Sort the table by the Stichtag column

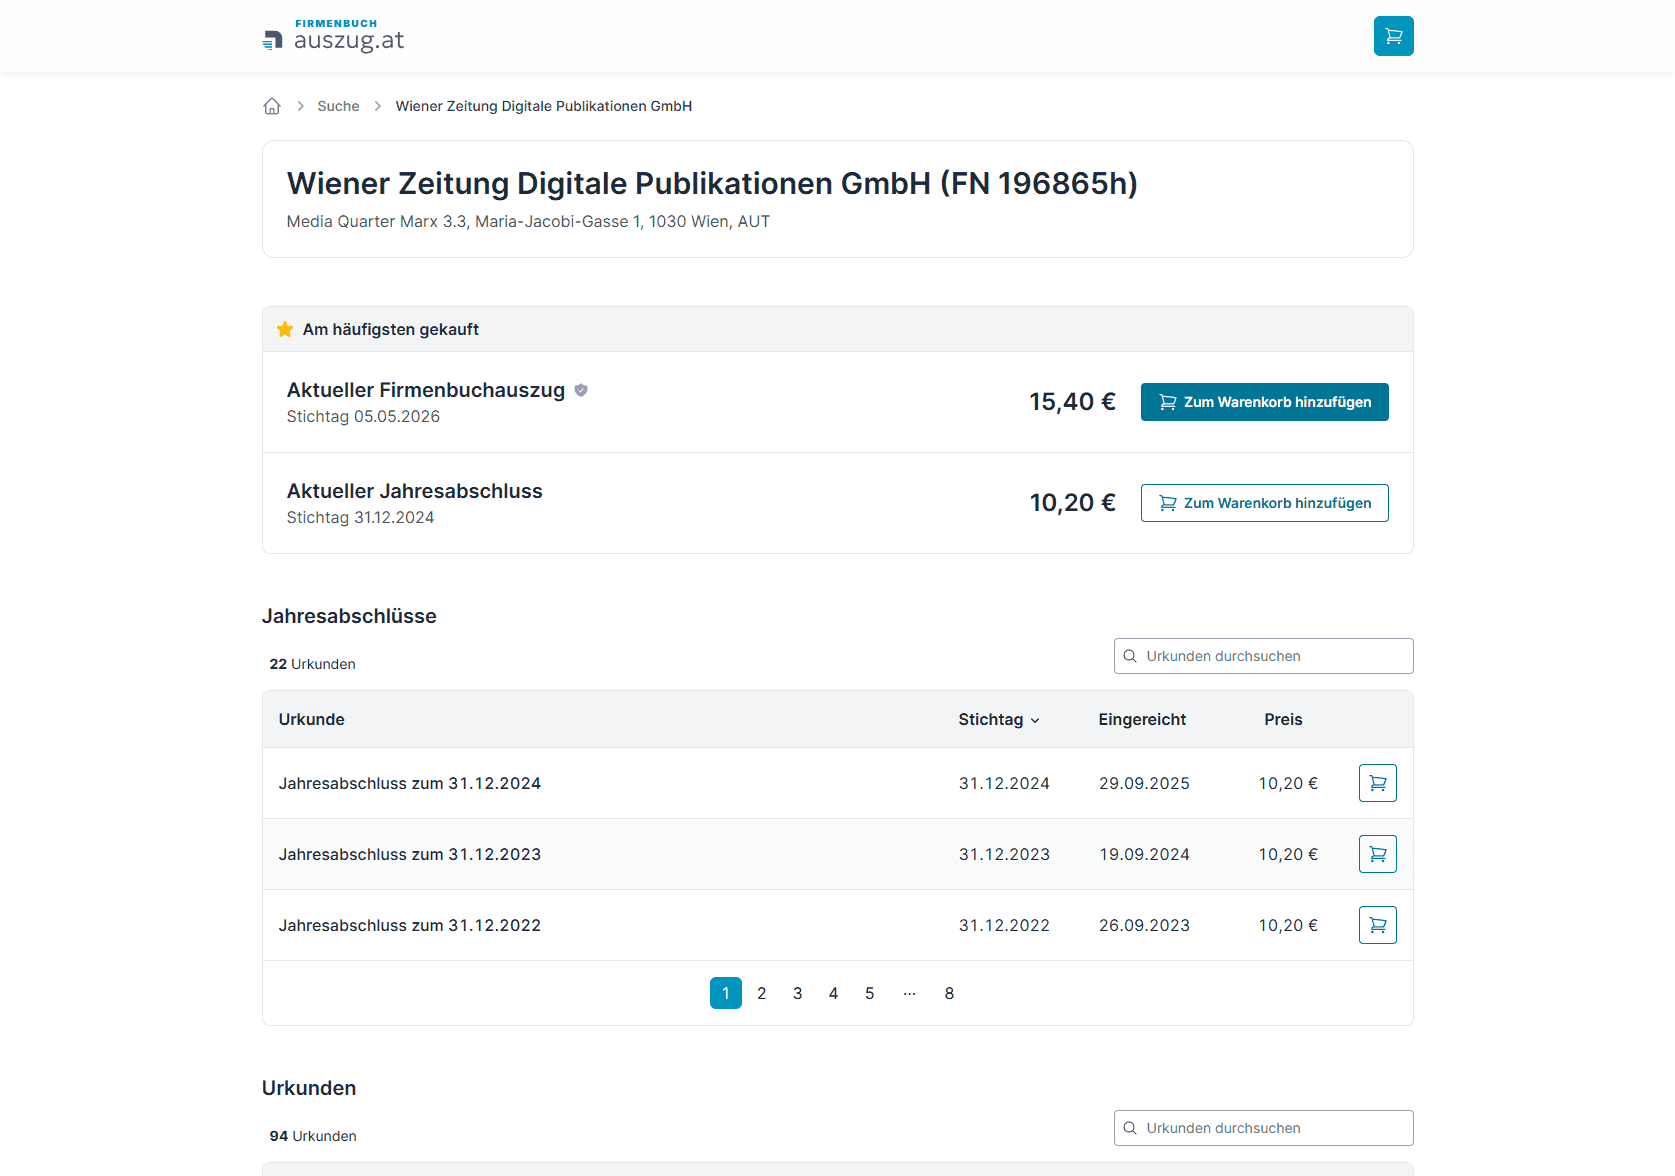[999, 719]
